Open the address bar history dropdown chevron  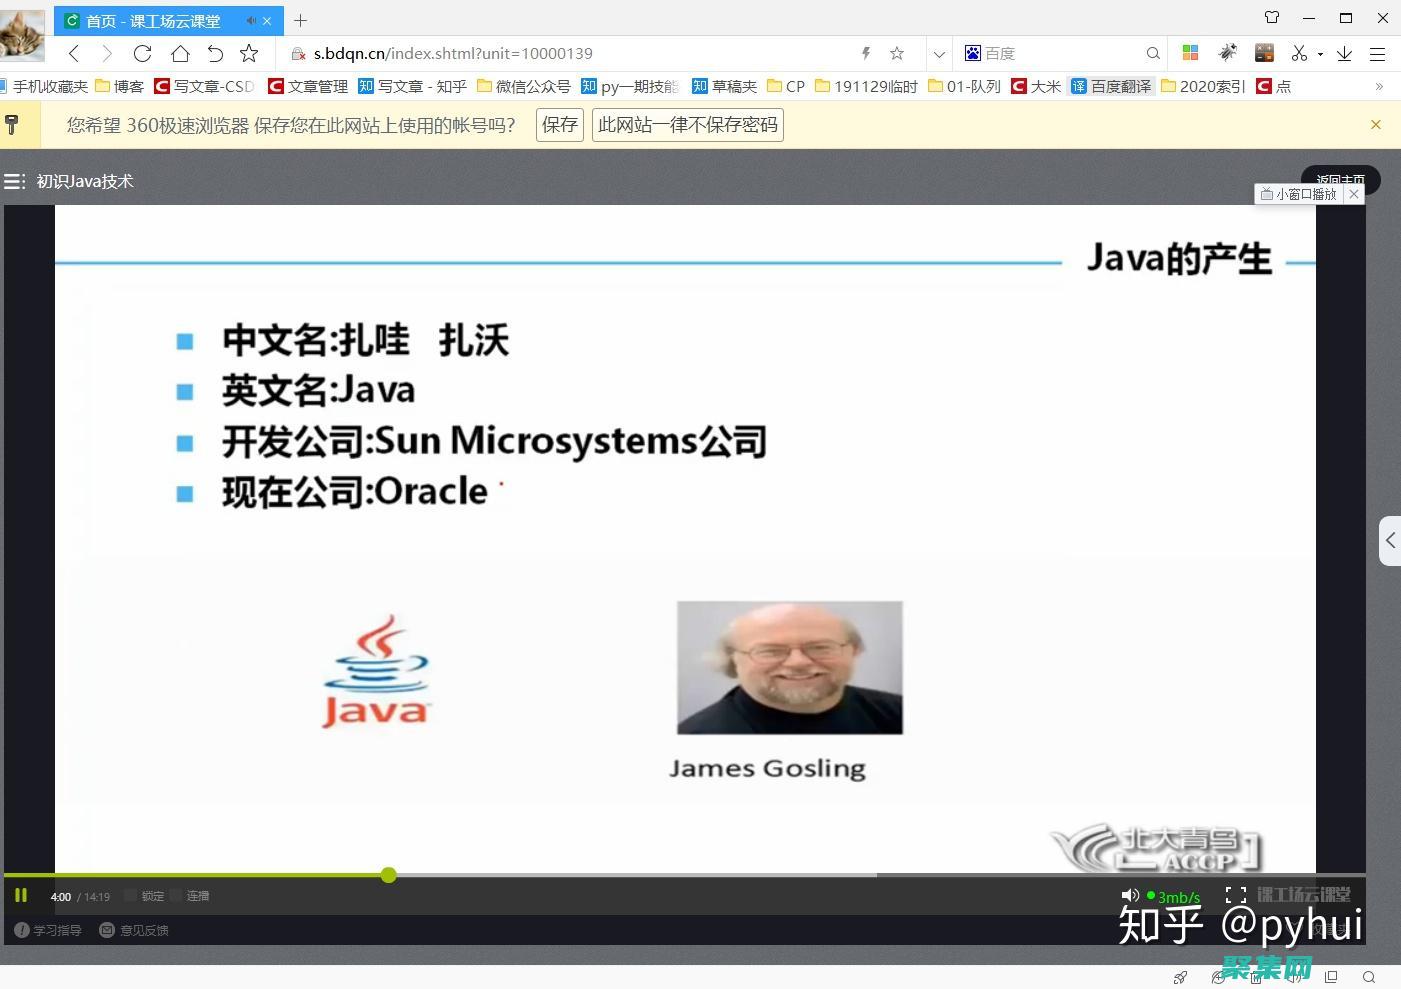click(x=938, y=53)
